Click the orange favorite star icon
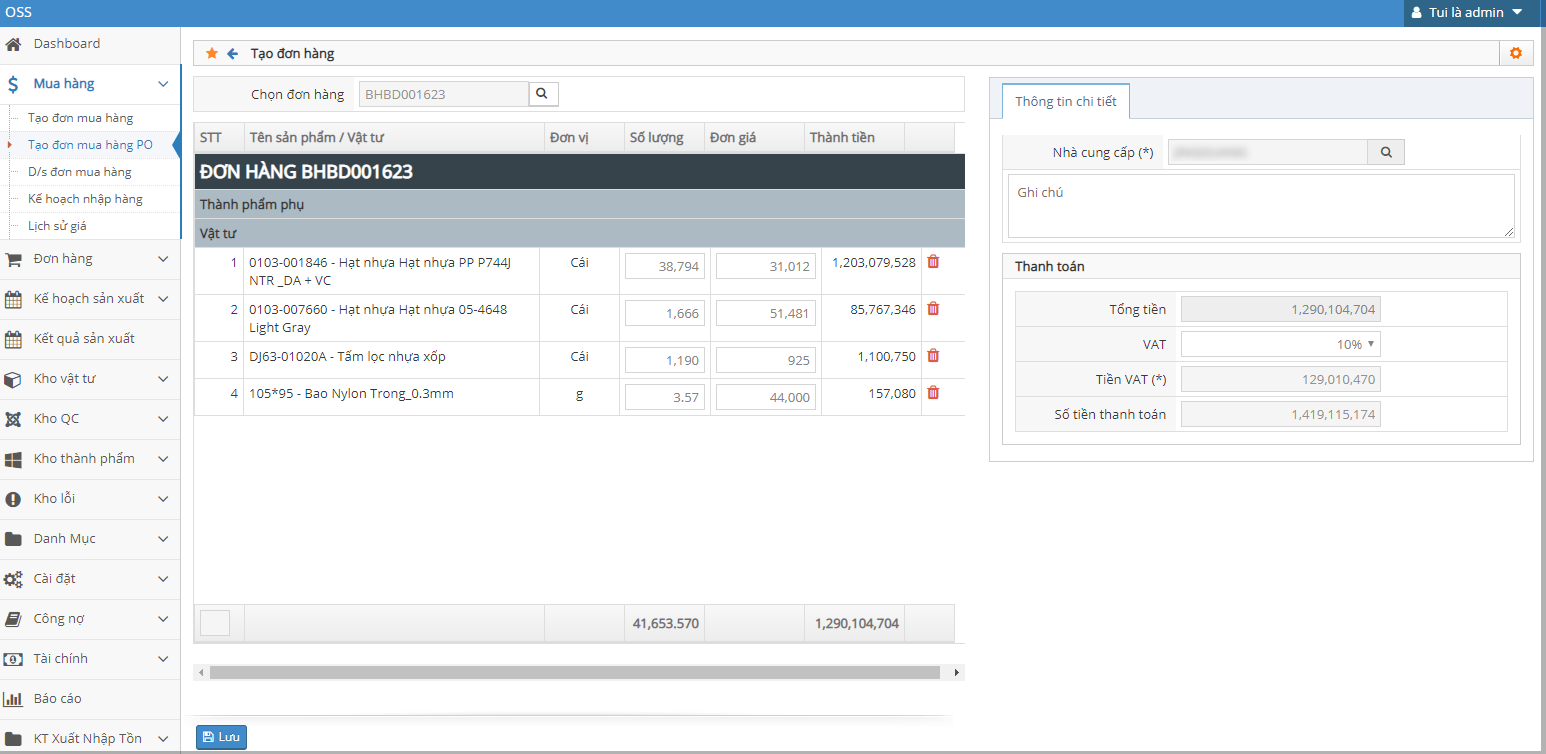 coord(211,54)
